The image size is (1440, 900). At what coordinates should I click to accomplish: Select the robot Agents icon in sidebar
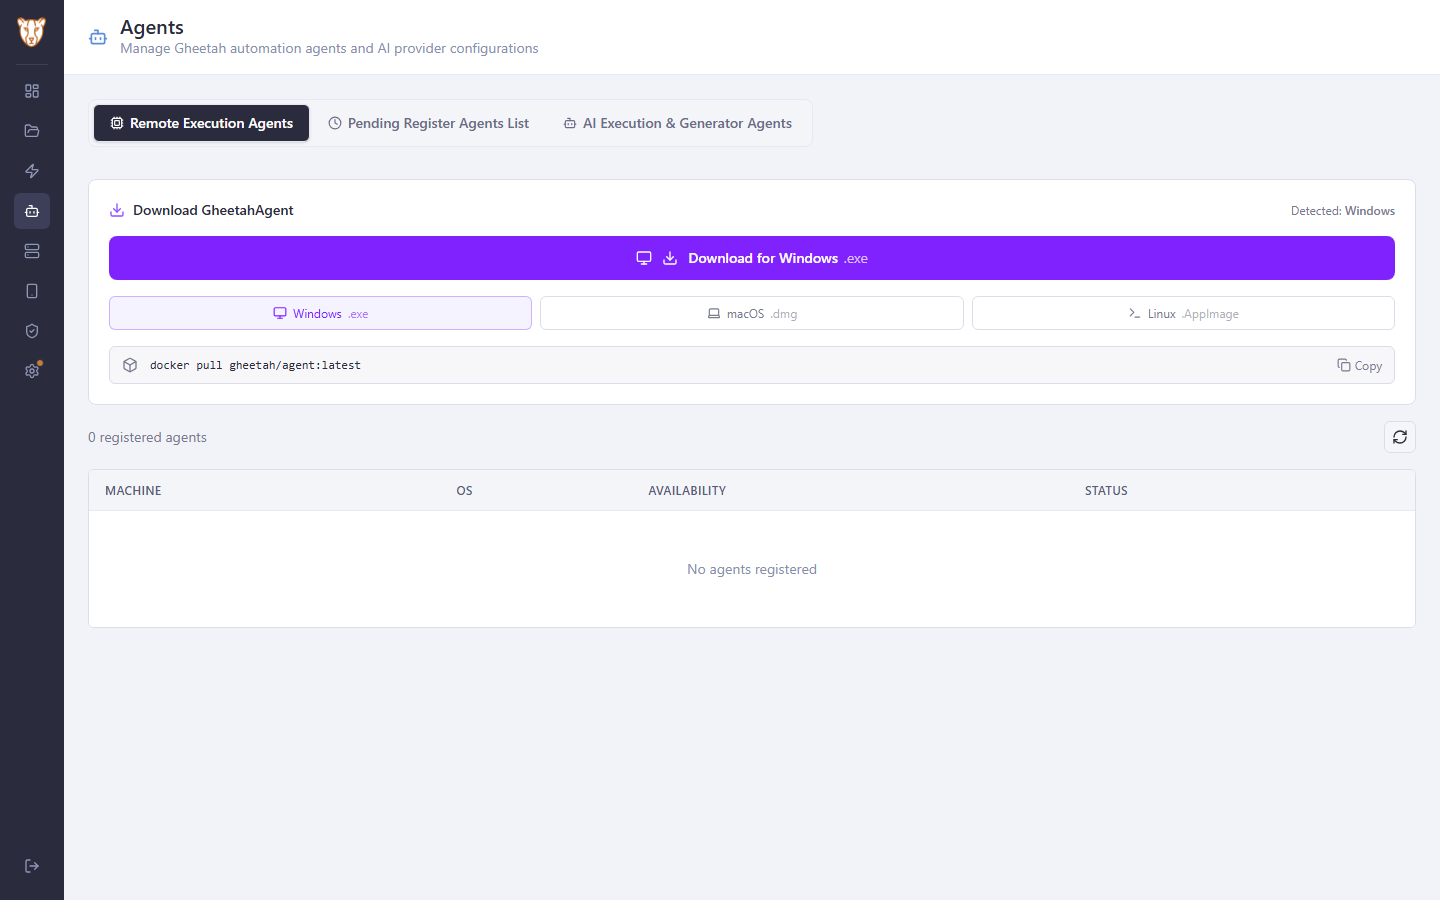[x=32, y=211]
